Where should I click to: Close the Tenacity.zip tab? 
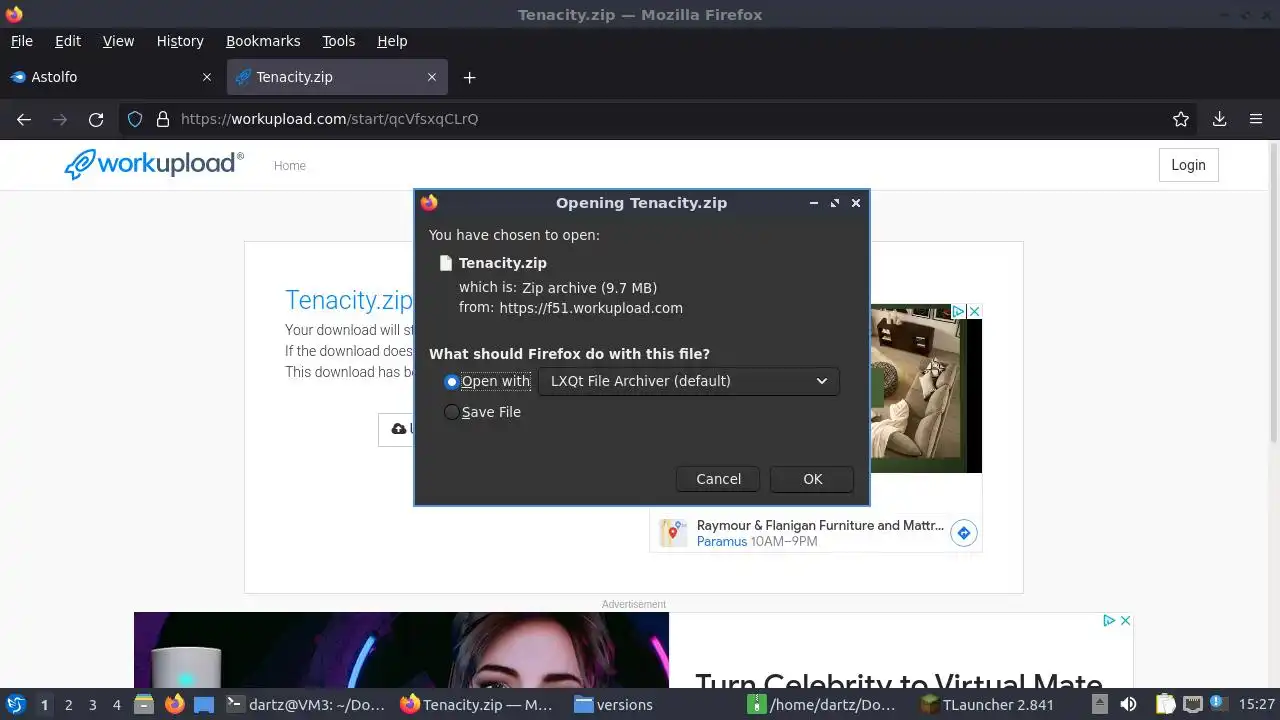coord(432,77)
